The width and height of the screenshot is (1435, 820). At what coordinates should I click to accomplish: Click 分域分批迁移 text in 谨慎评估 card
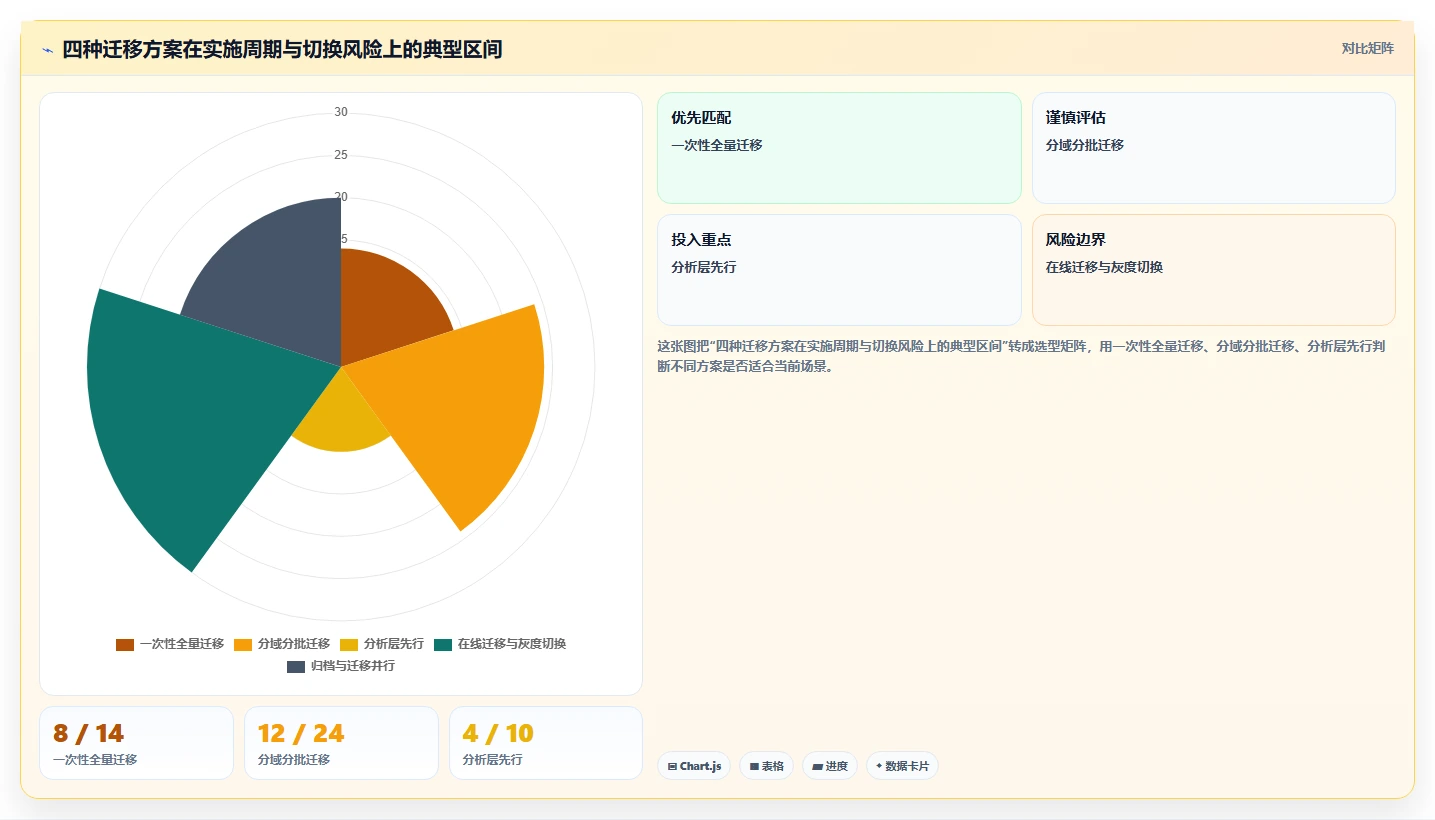1085,145
